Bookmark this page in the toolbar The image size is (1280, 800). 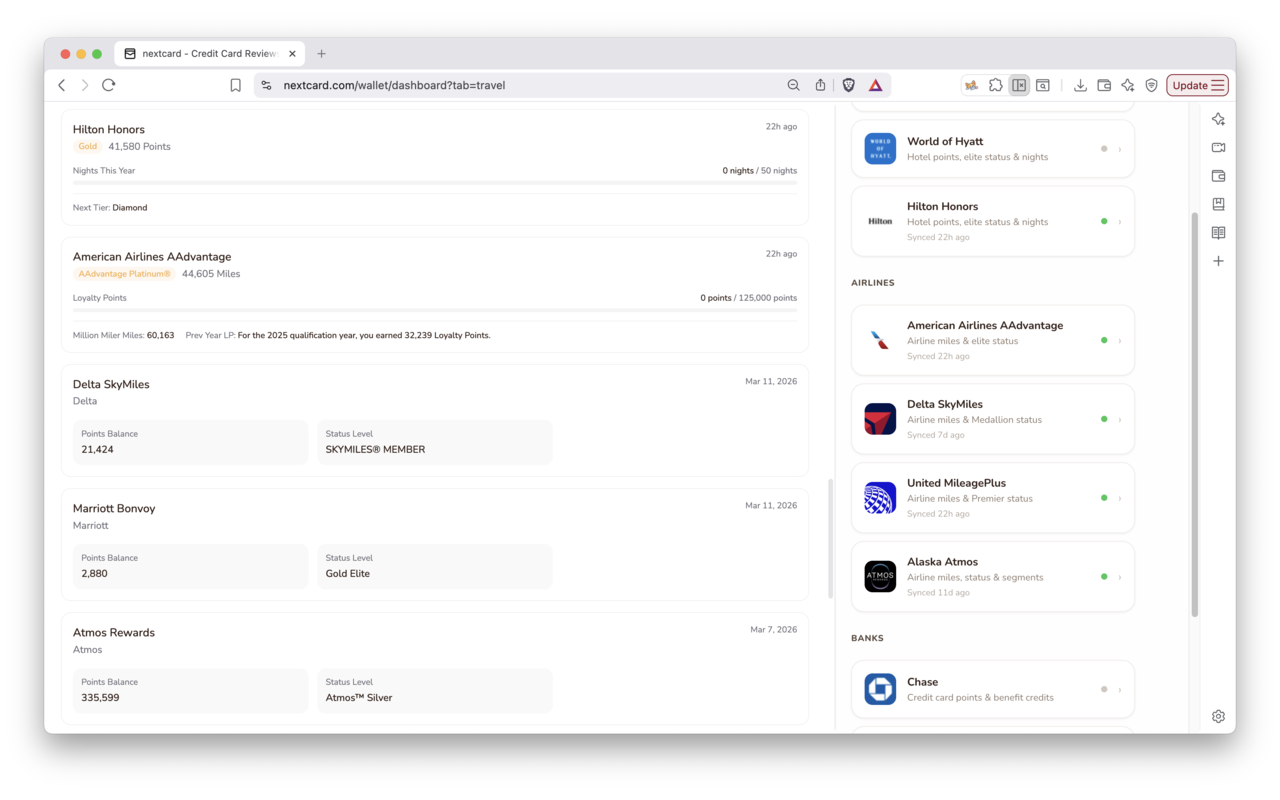coord(236,85)
